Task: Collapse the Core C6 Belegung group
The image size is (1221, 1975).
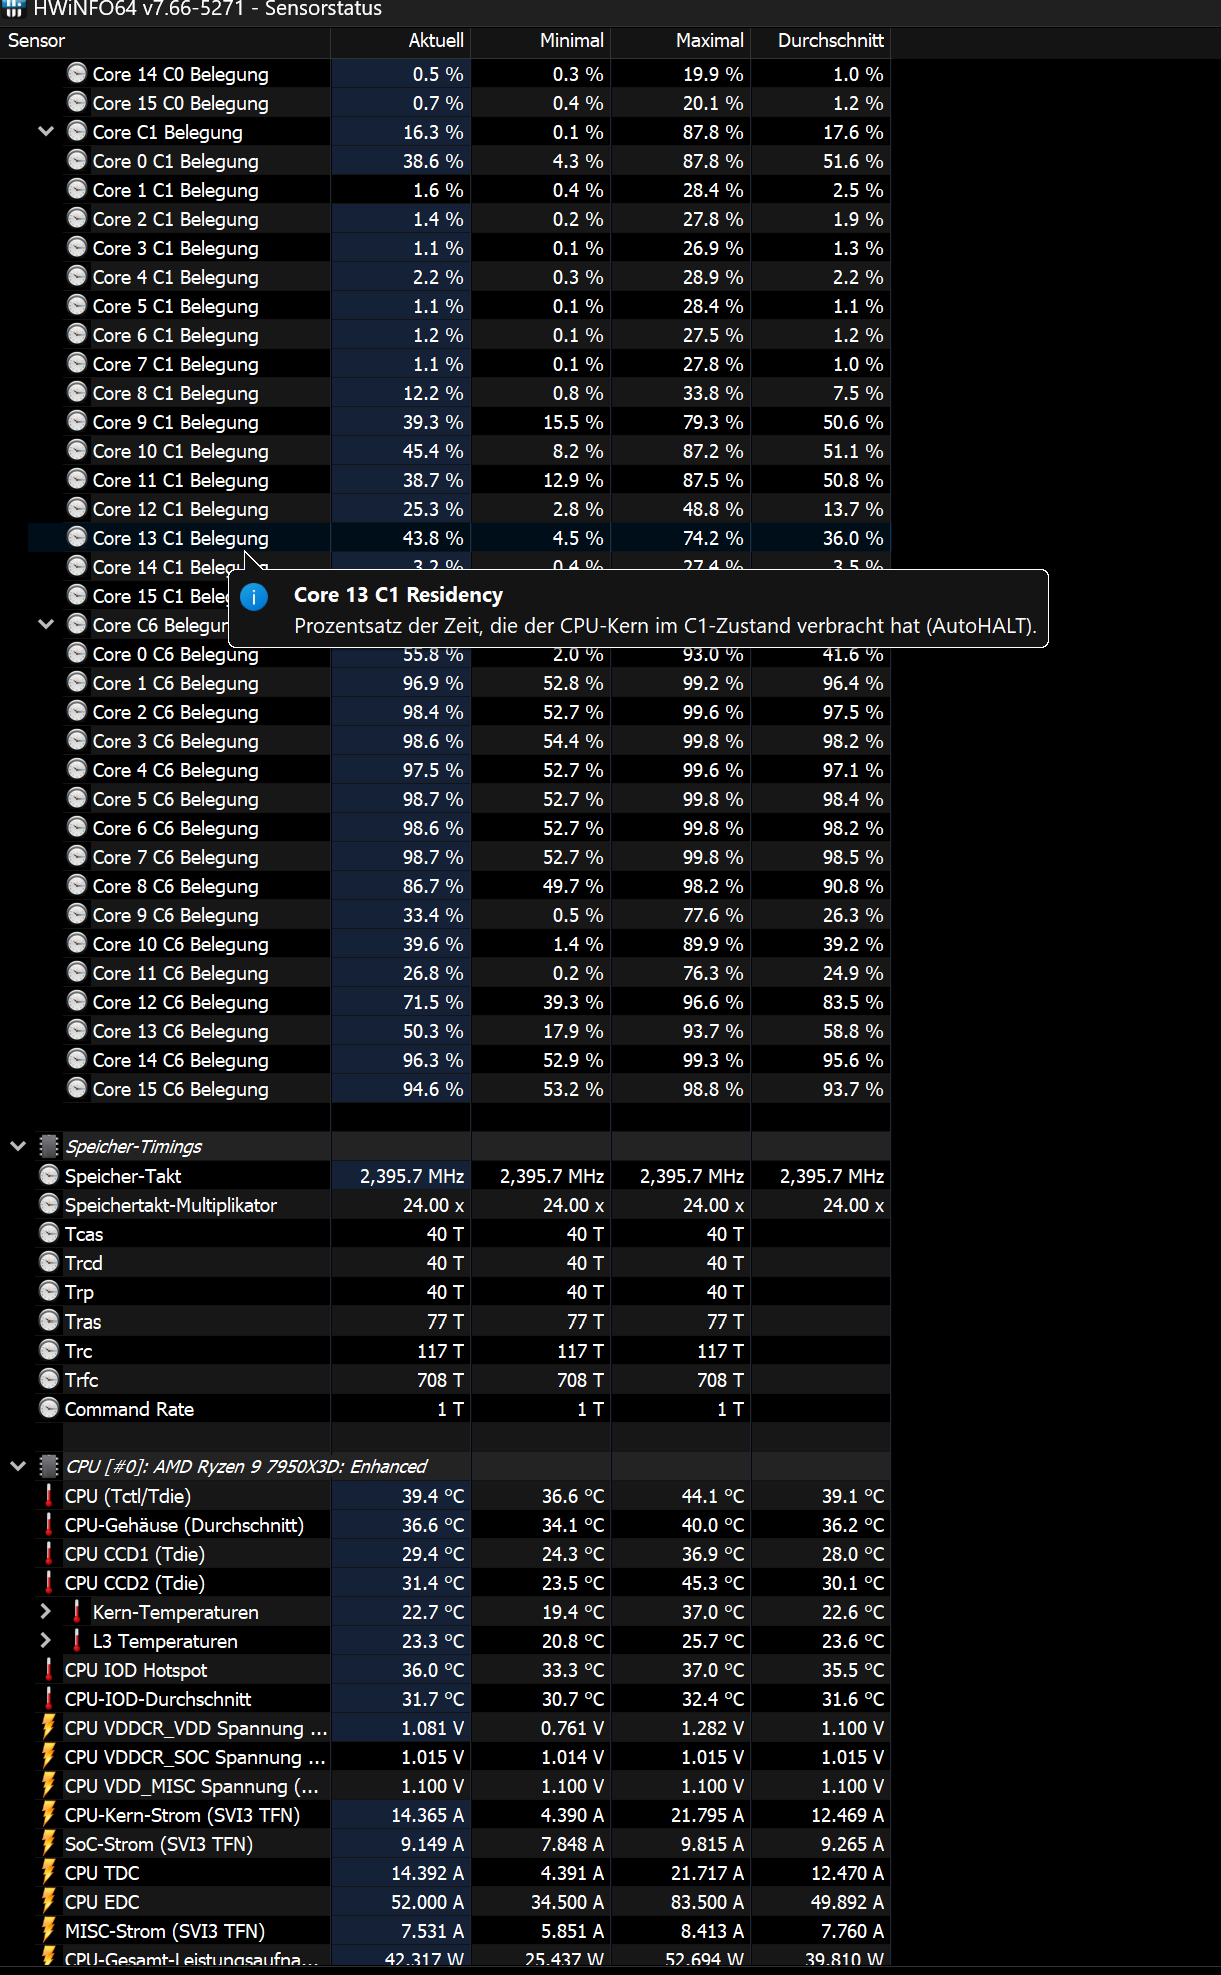Action: pyautogui.click(x=46, y=624)
